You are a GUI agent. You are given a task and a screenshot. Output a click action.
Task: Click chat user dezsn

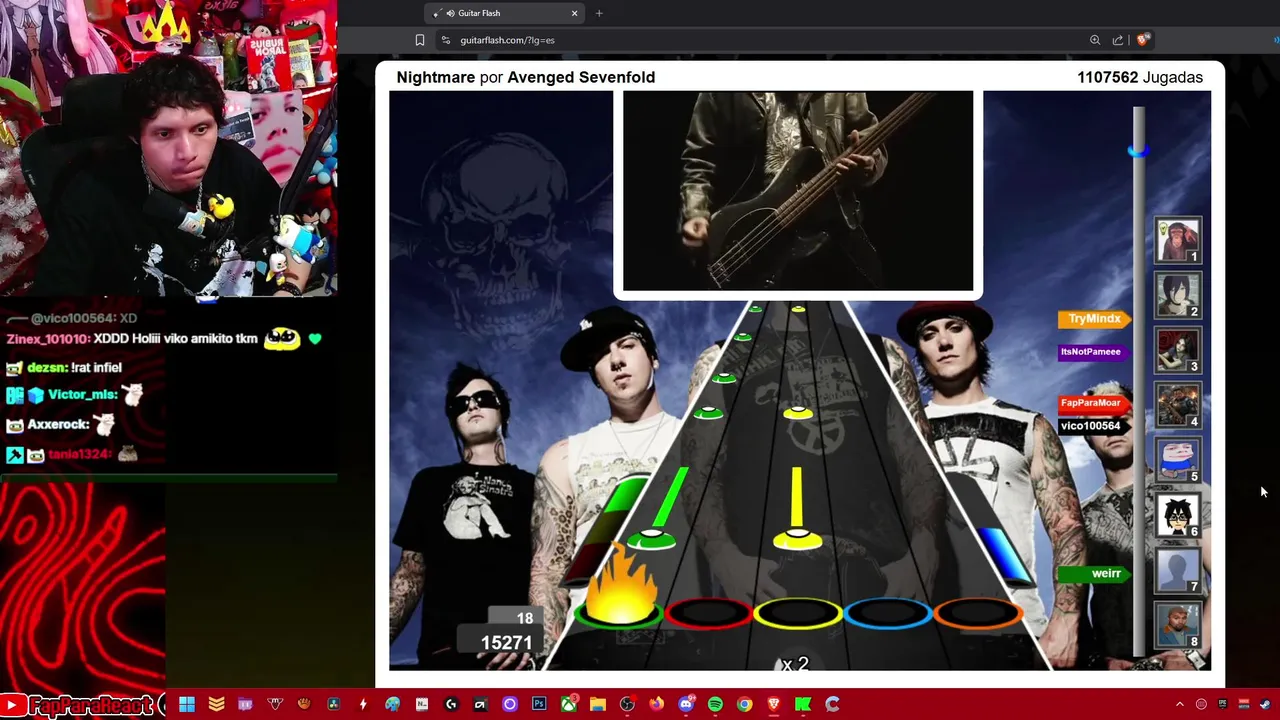point(46,368)
